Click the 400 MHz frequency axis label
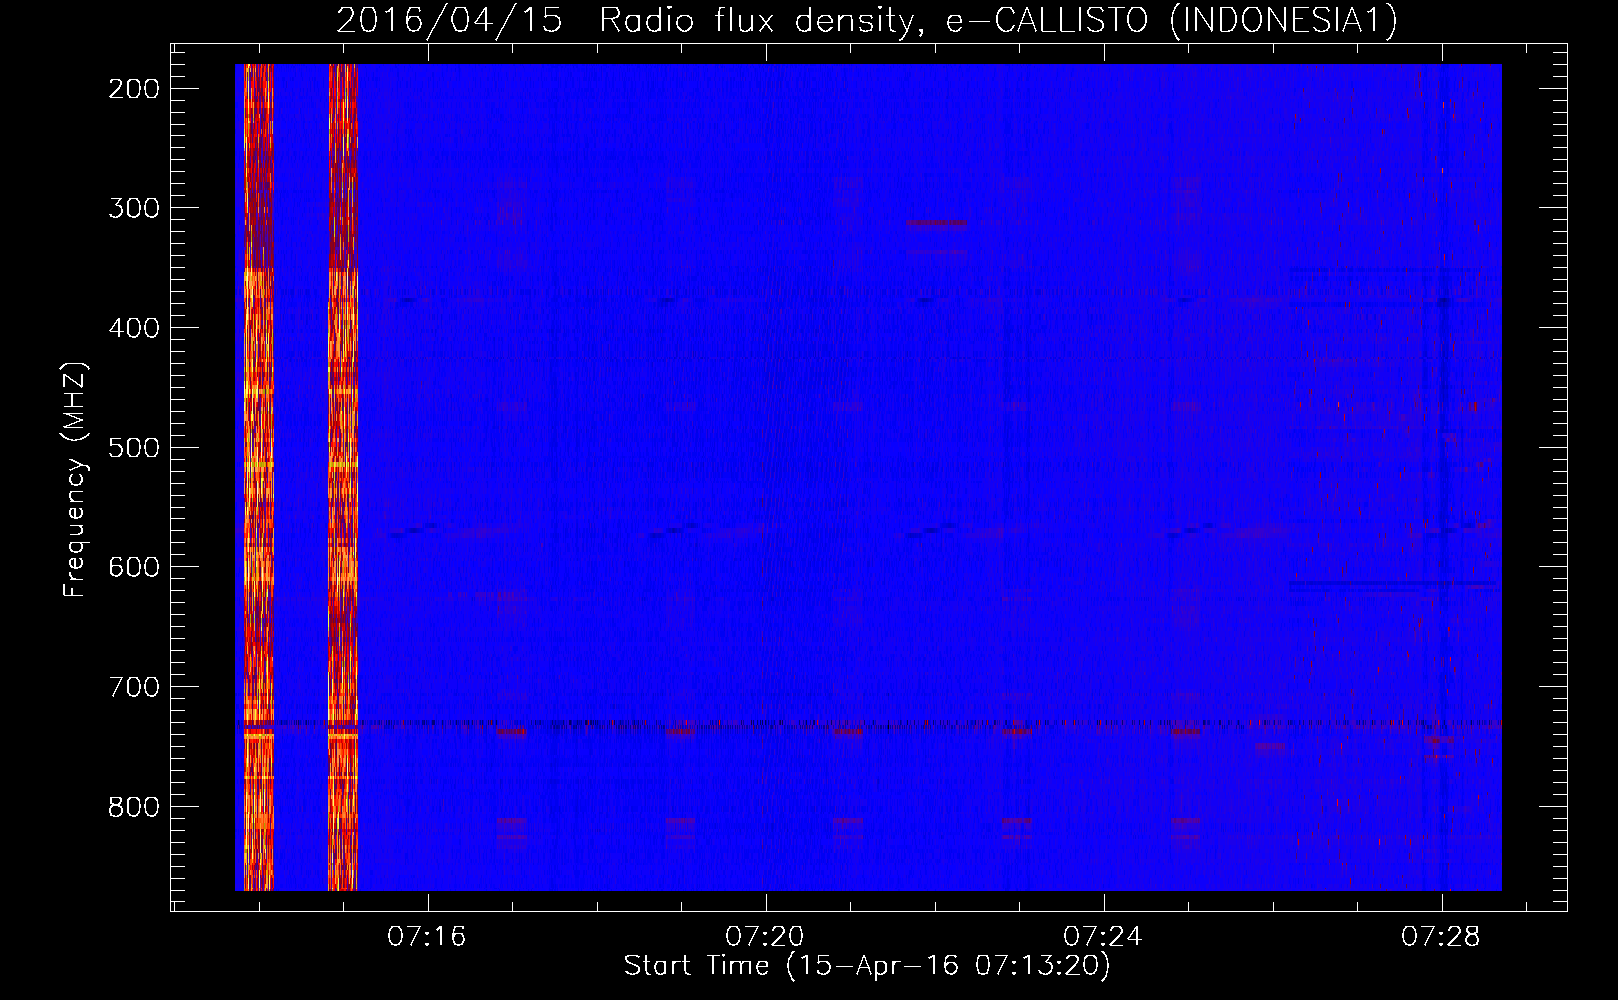The image size is (1618, 1000). (133, 328)
